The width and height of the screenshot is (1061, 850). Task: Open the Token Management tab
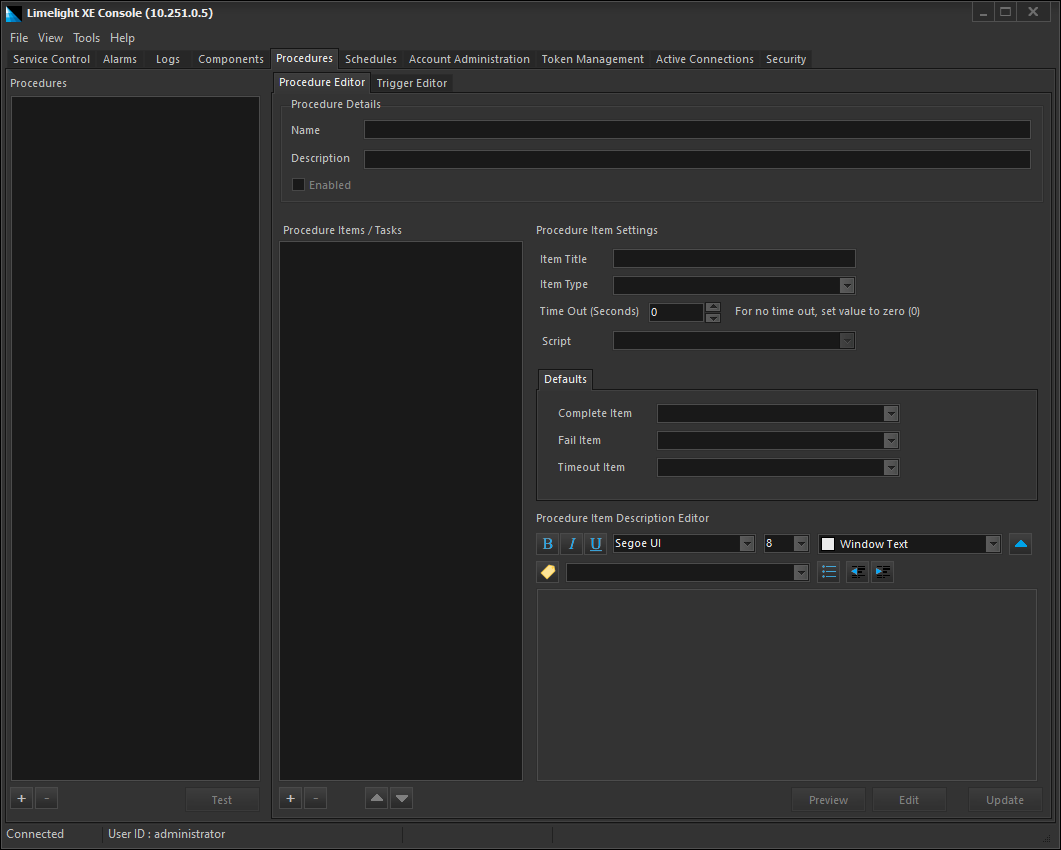(x=593, y=60)
